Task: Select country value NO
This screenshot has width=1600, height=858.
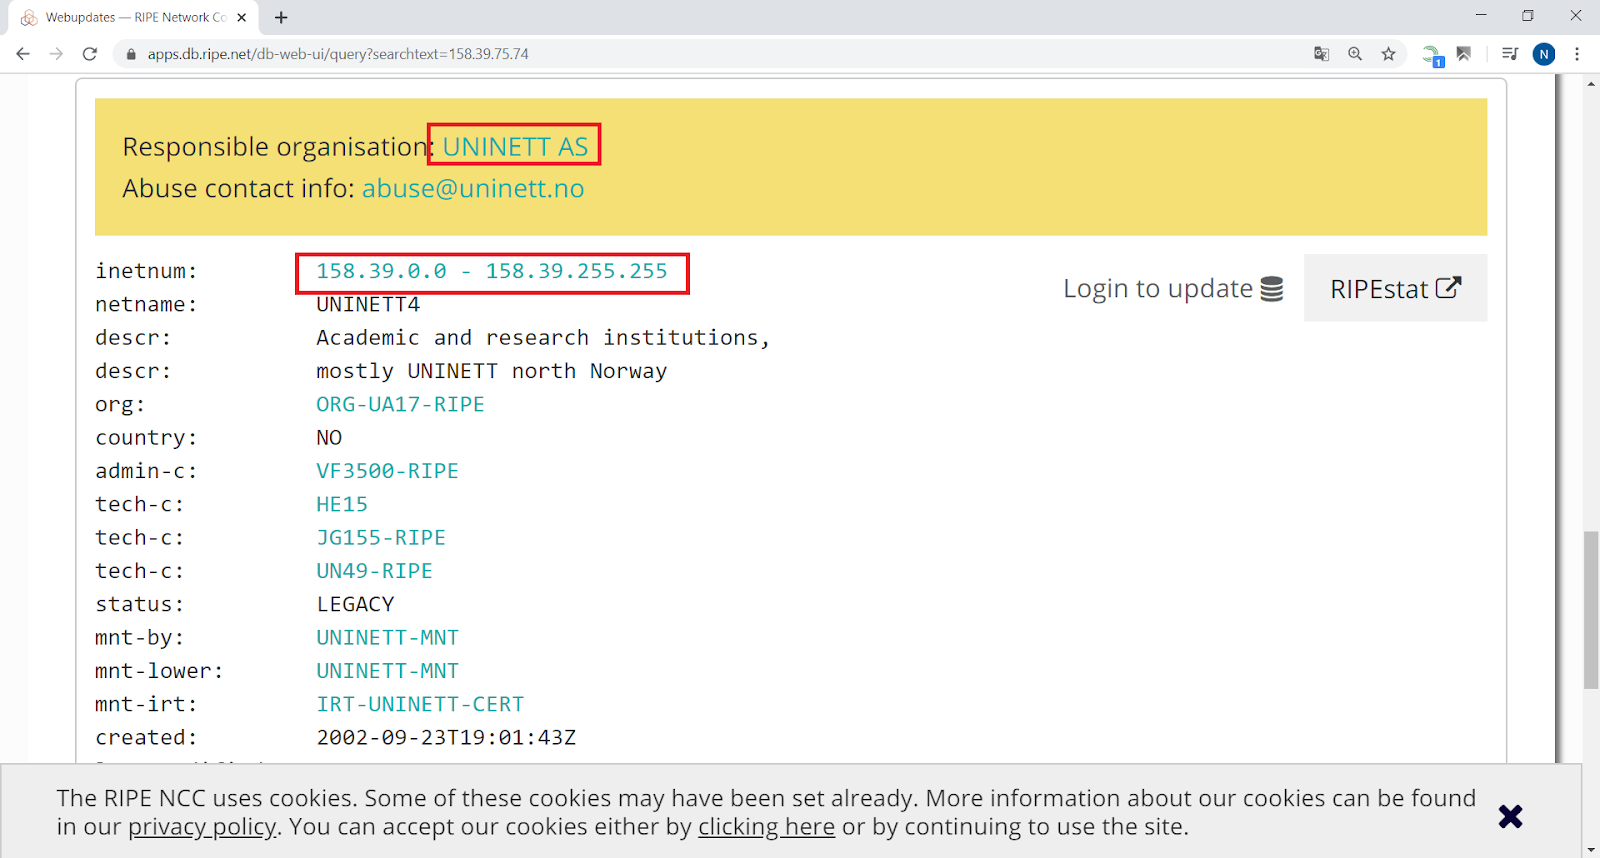Action: pos(329,438)
